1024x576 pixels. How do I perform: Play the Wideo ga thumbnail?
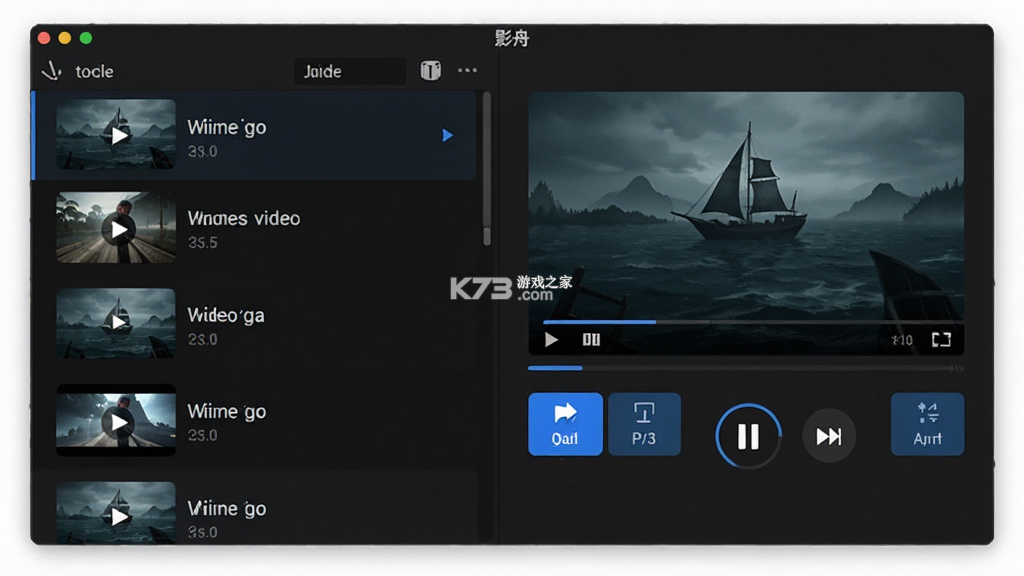(x=116, y=323)
